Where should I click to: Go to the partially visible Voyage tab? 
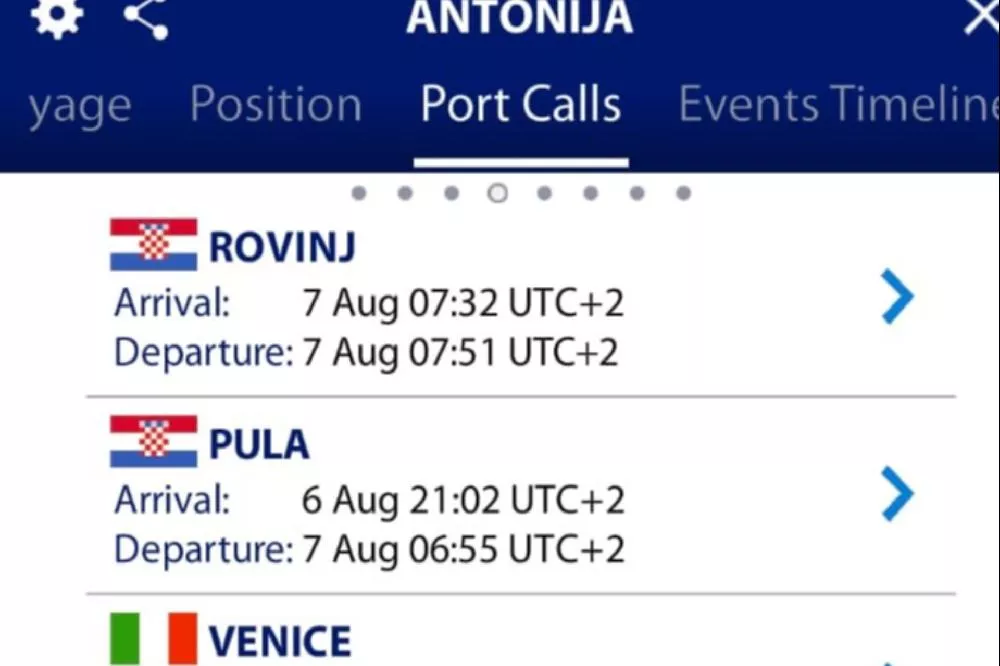80,105
